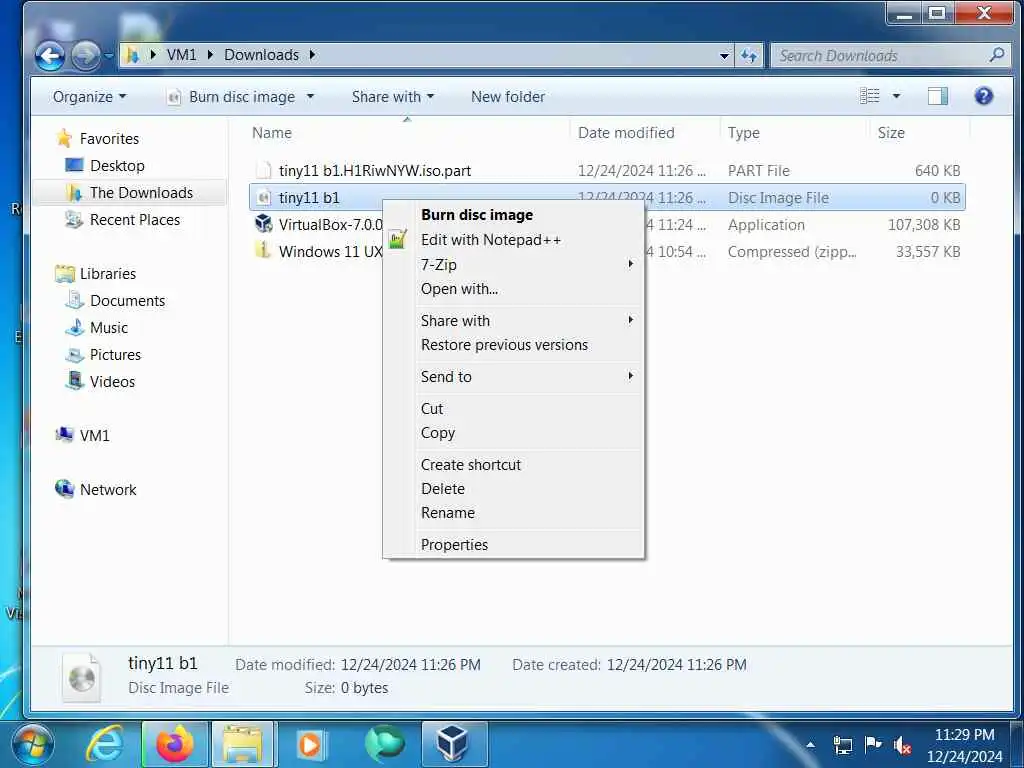Show hidden tray icons arrow
This screenshot has width=1024, height=768.
tap(810, 744)
